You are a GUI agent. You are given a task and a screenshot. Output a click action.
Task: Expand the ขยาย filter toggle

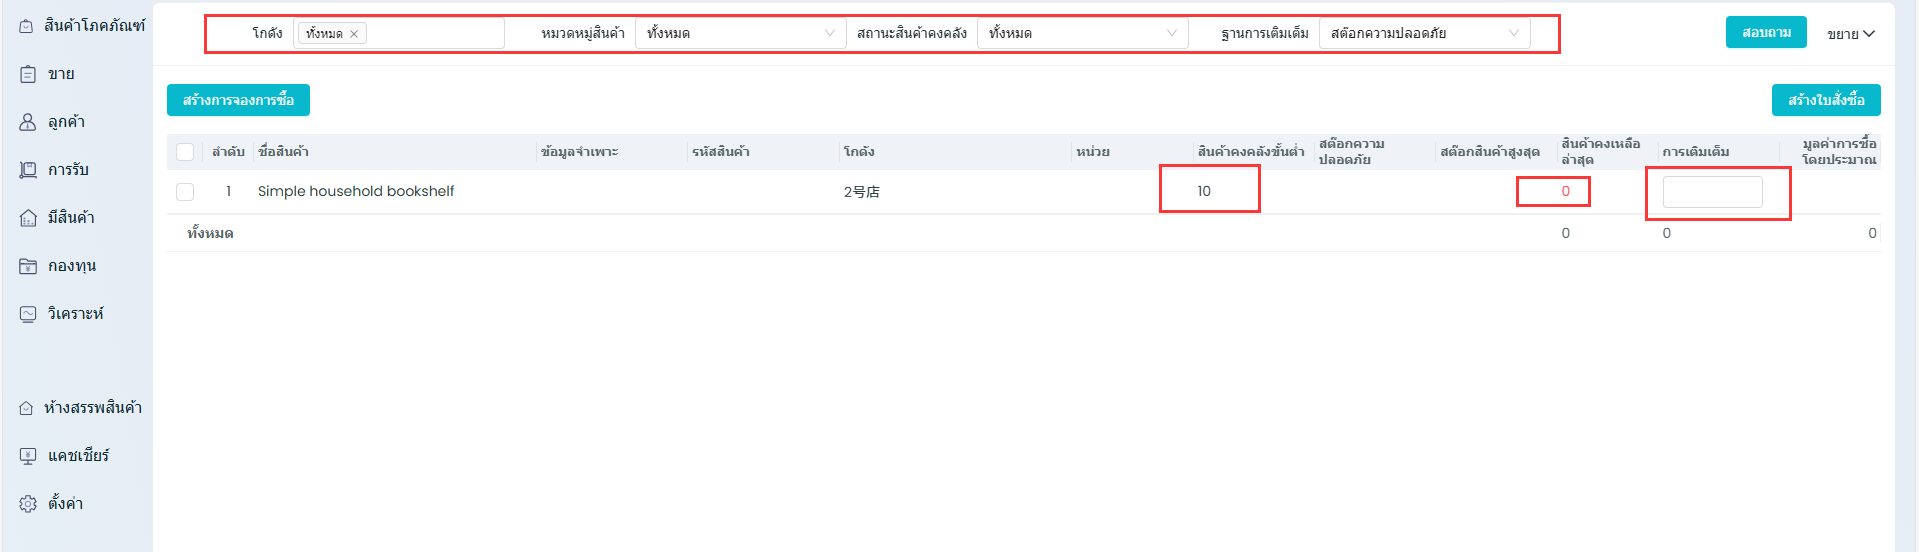click(x=1850, y=34)
